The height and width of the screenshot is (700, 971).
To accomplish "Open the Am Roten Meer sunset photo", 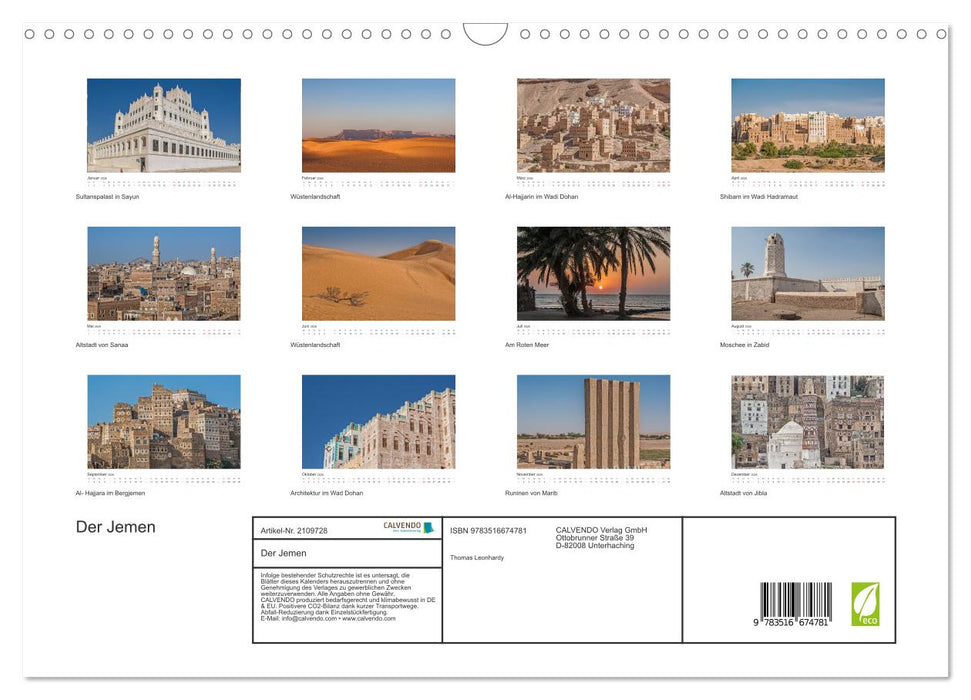I will pyautogui.click(x=593, y=273).
